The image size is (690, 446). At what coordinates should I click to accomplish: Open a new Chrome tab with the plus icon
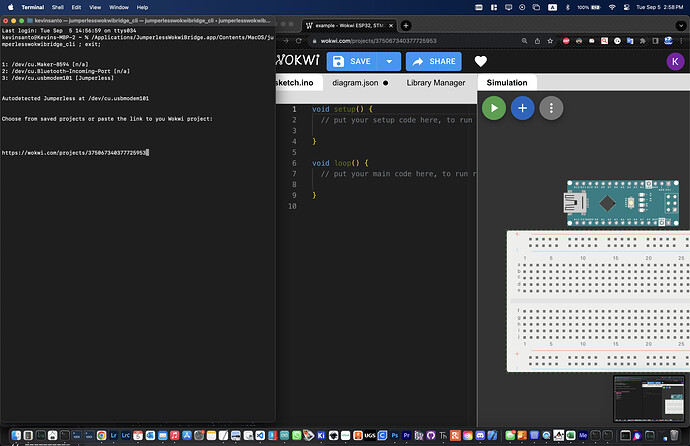click(406, 25)
